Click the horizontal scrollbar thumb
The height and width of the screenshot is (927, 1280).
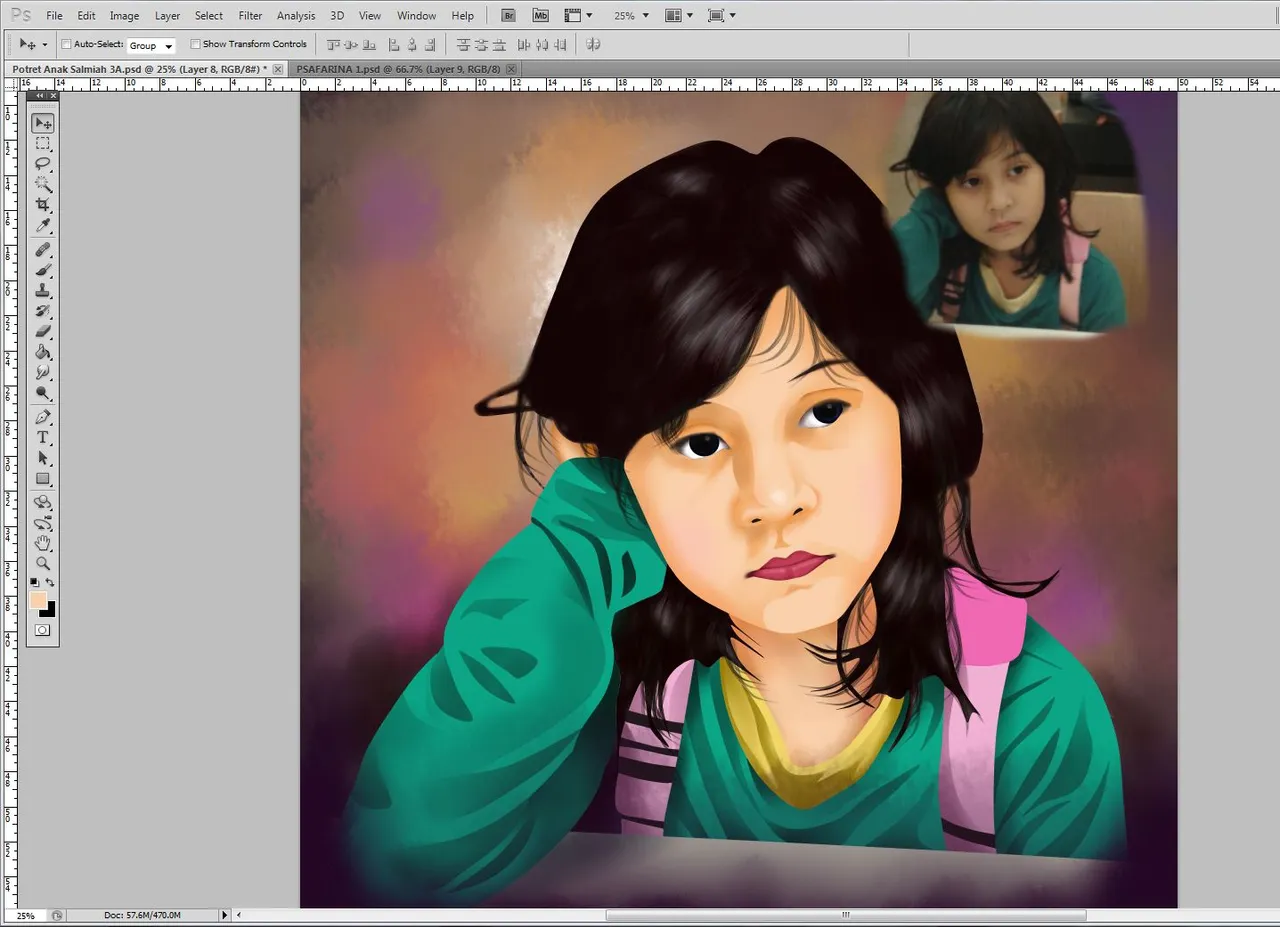pos(845,915)
